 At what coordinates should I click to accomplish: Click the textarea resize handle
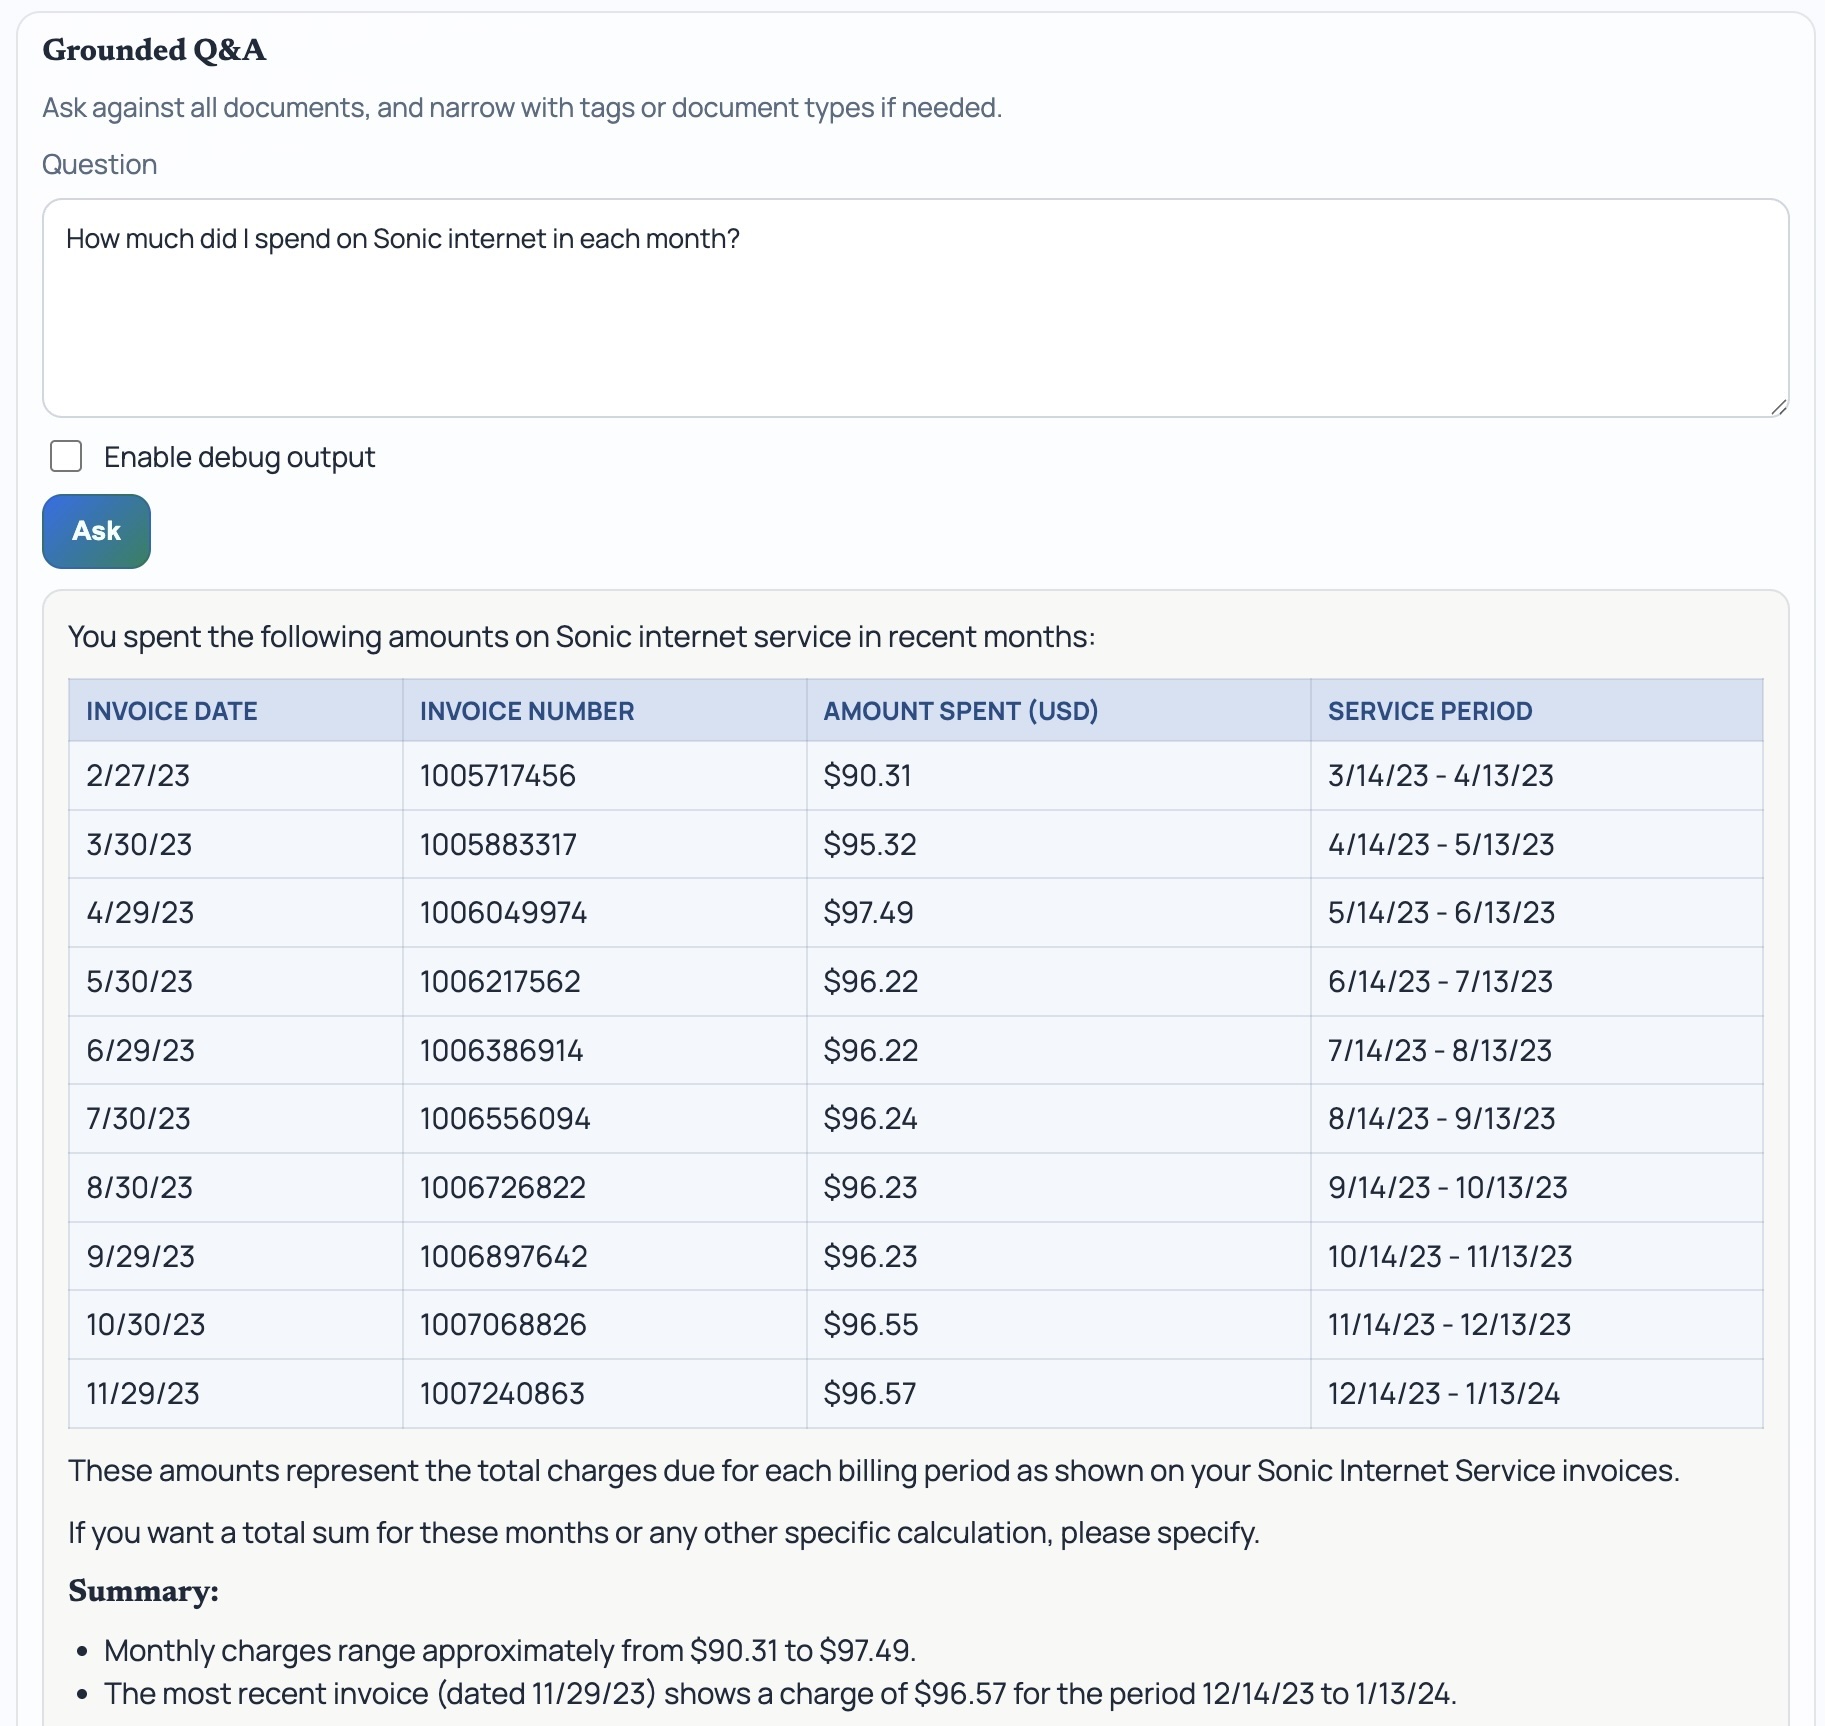(x=1778, y=406)
